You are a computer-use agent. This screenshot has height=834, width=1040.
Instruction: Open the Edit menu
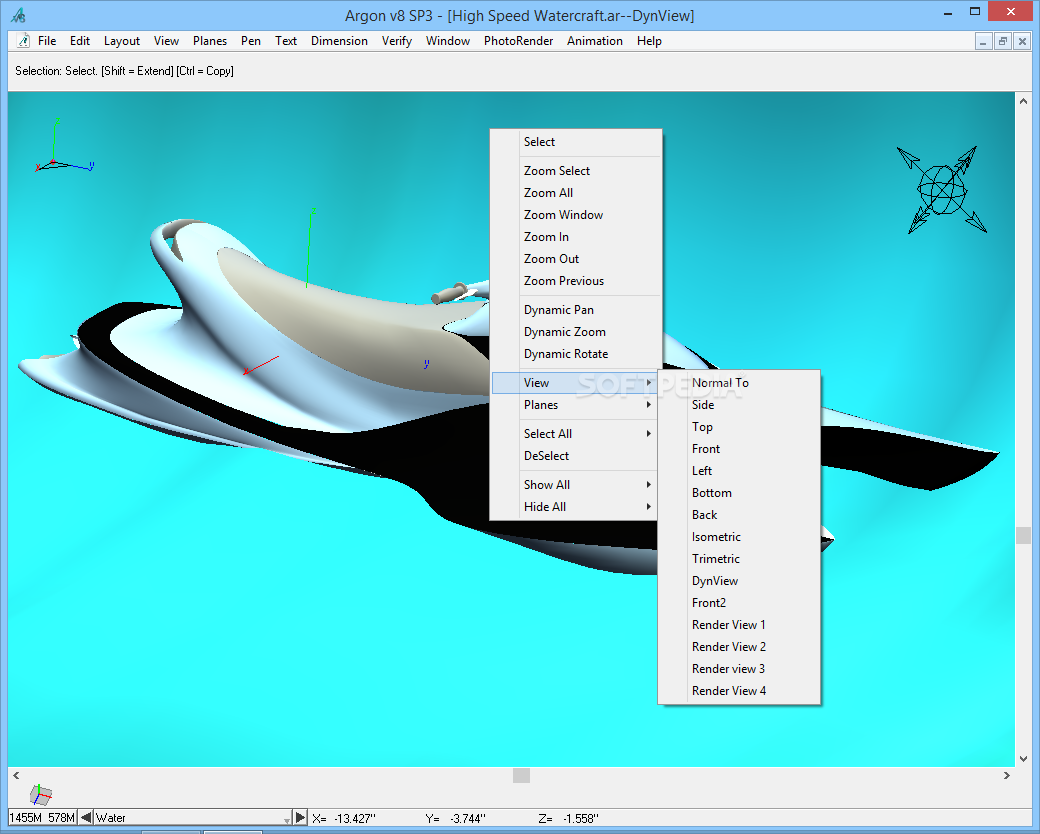(x=80, y=40)
